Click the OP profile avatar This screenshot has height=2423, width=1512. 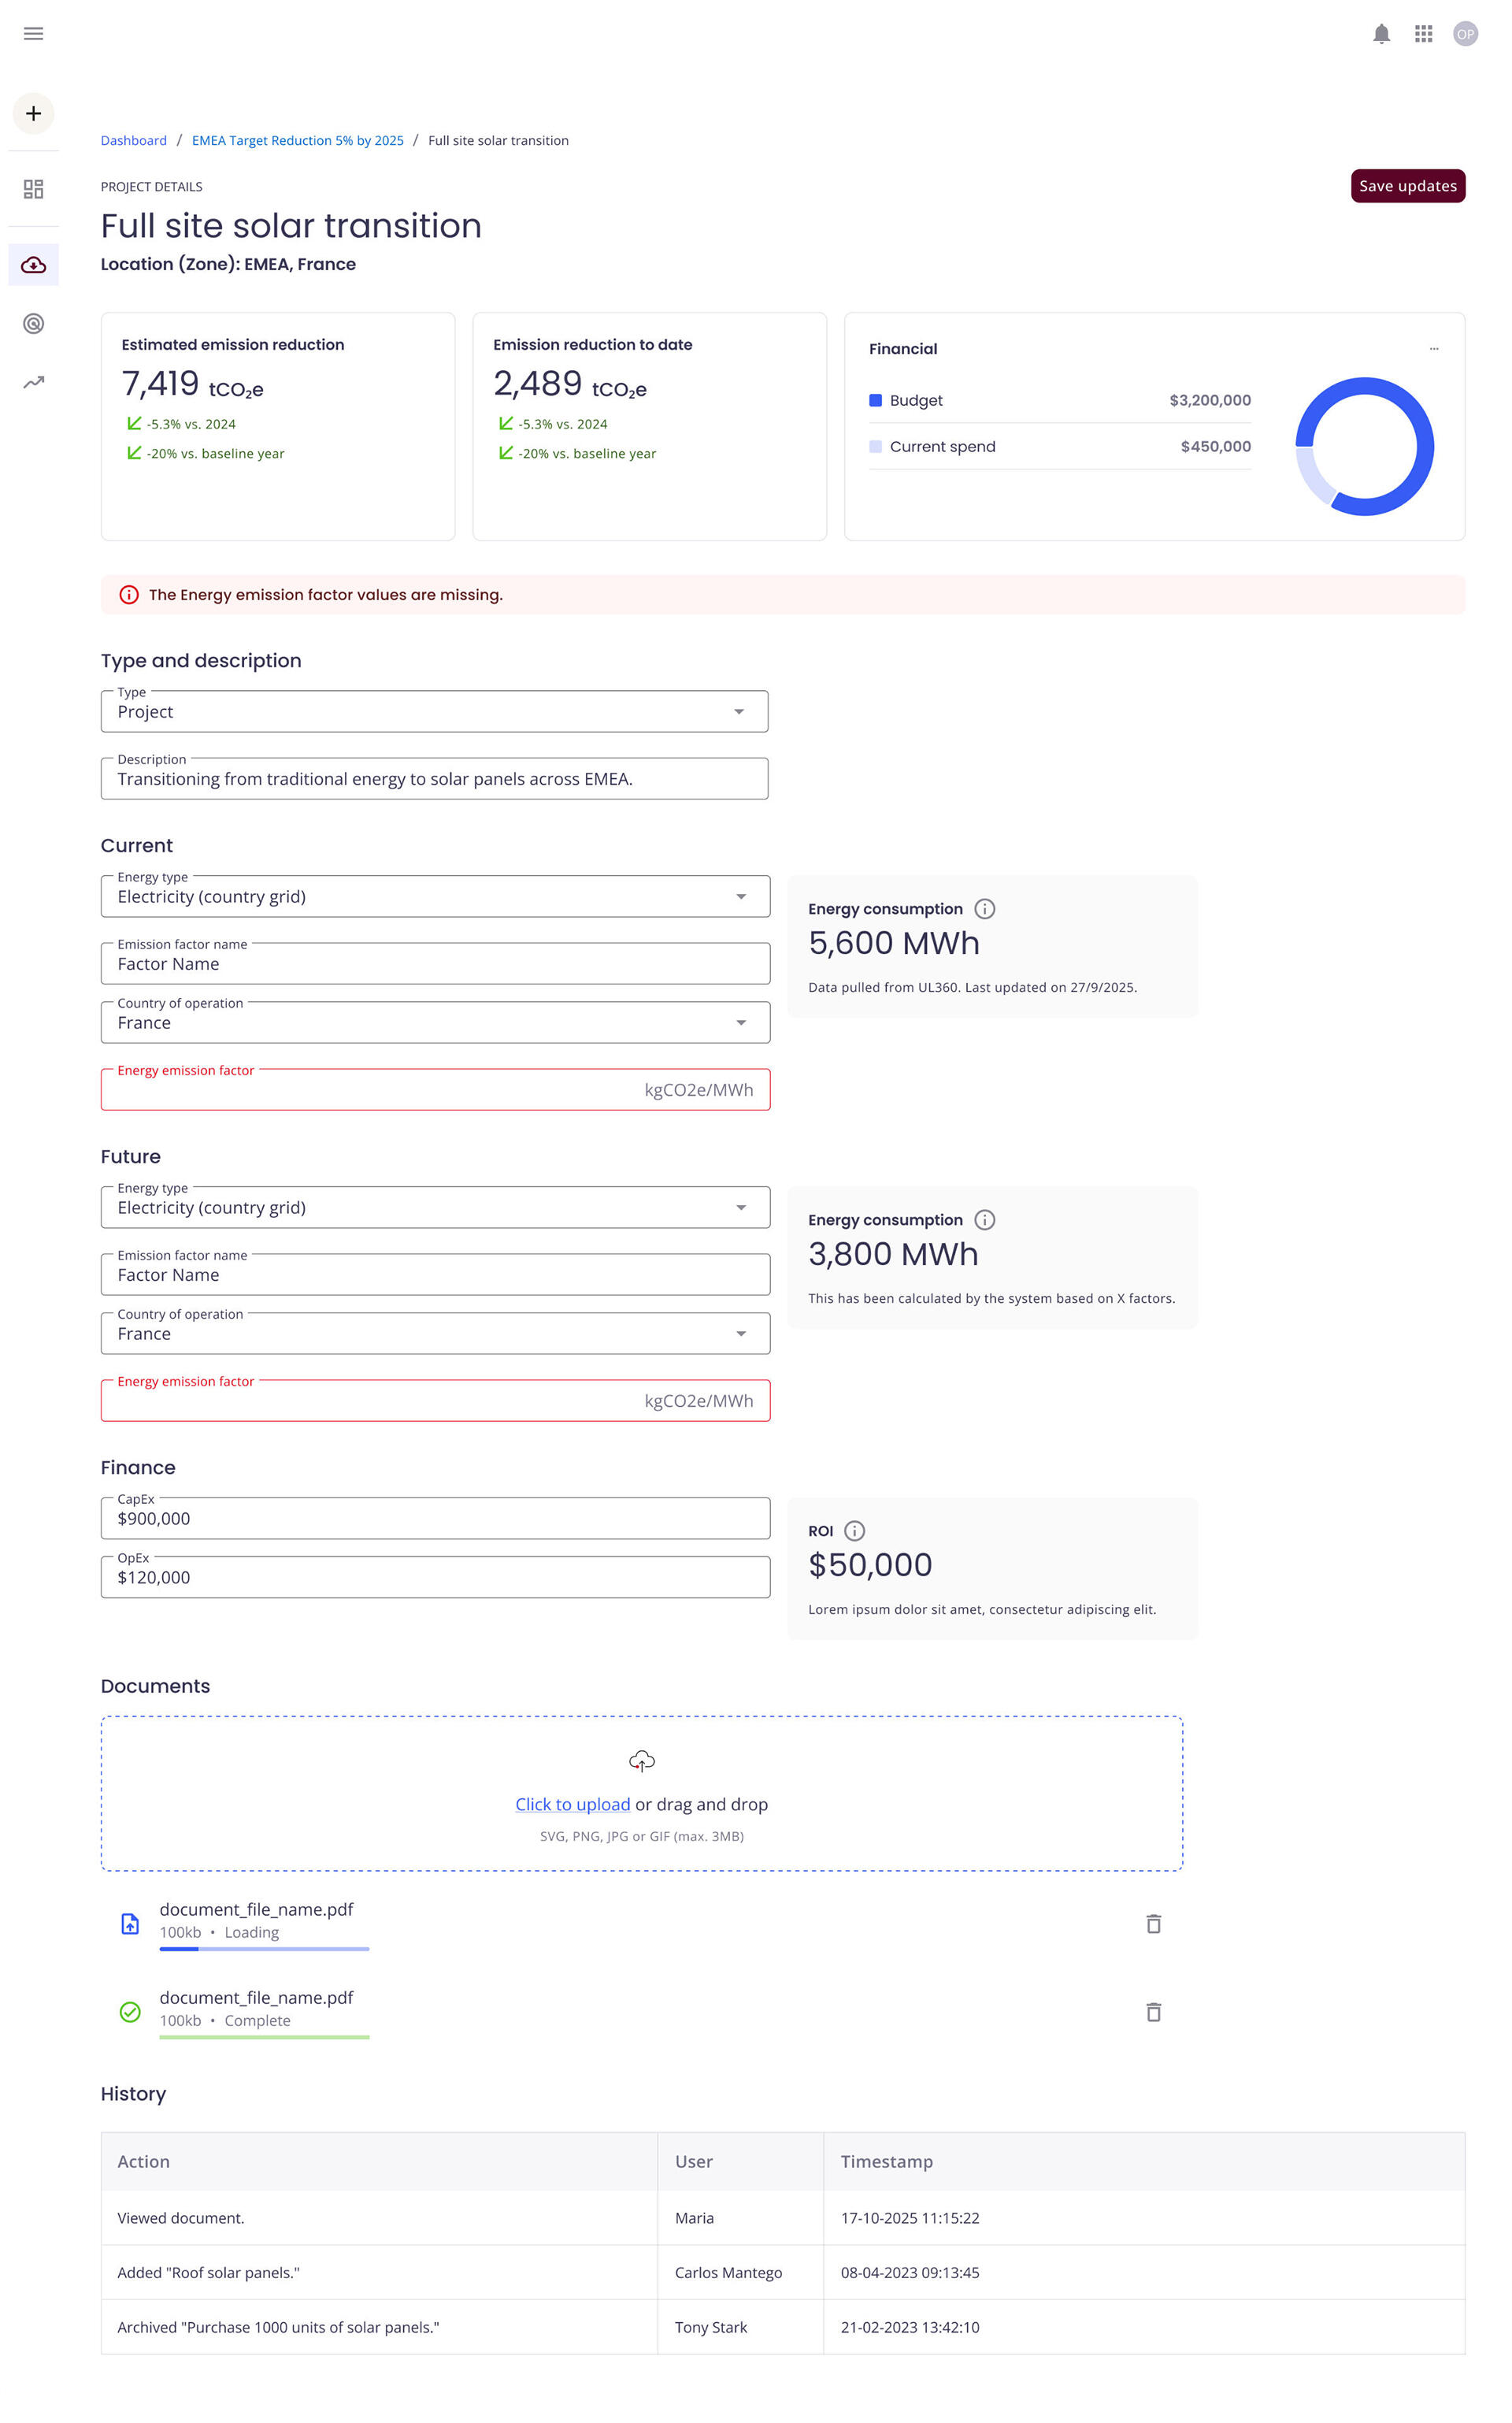pyautogui.click(x=1465, y=33)
